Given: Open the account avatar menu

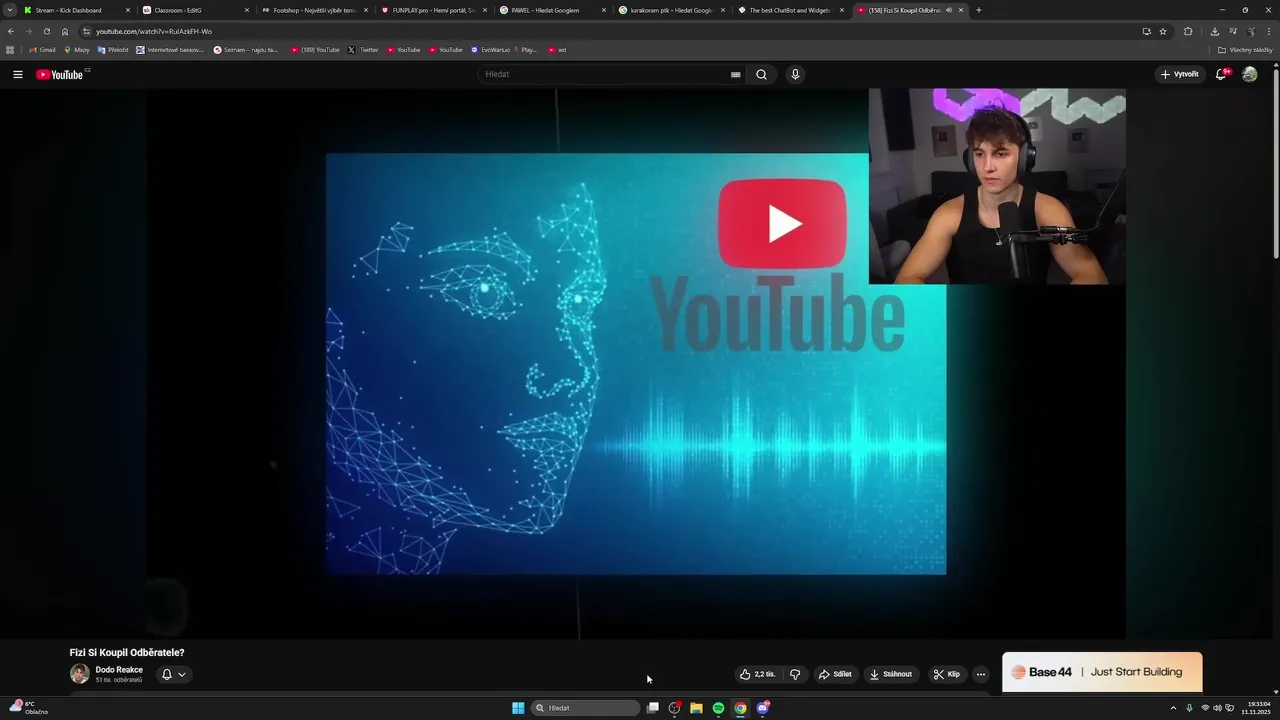Looking at the screenshot, I should pyautogui.click(x=1249, y=74).
